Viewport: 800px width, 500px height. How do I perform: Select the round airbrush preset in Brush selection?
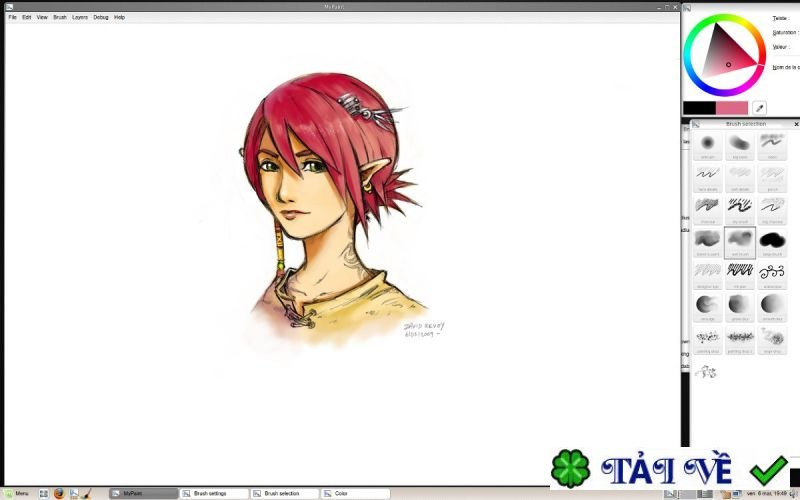(x=707, y=145)
